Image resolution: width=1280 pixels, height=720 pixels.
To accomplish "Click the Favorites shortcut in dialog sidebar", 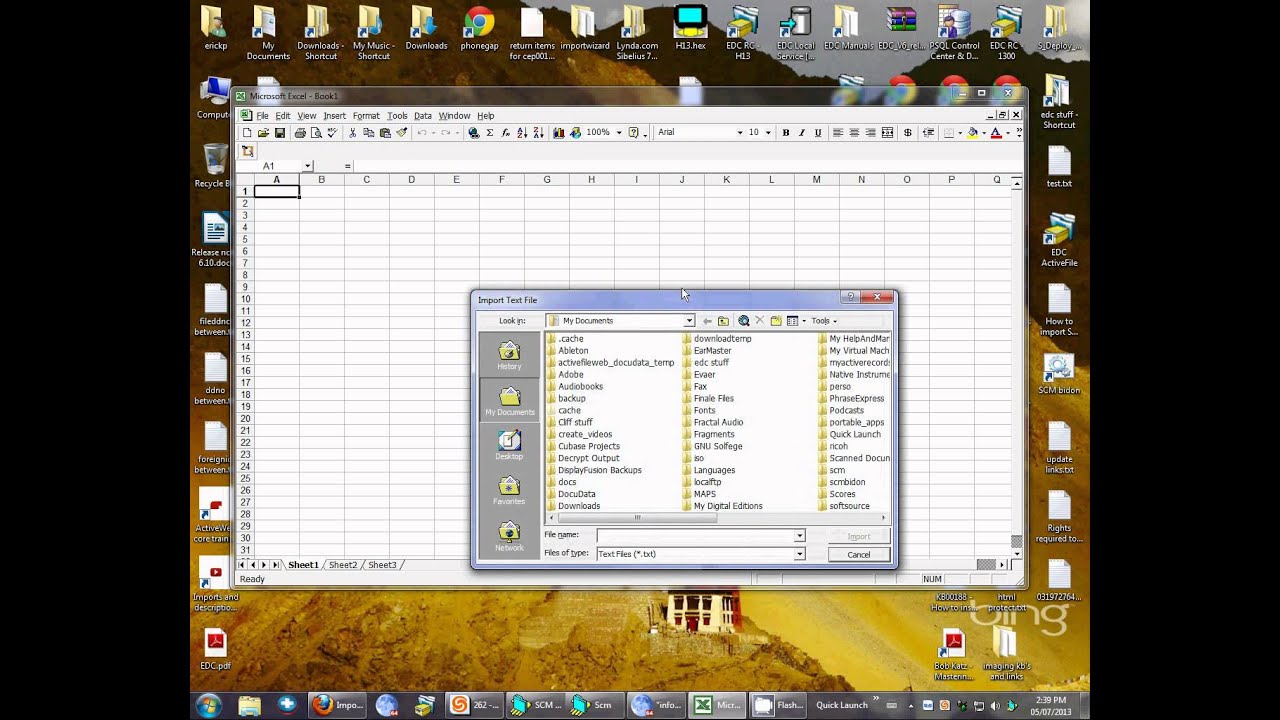I will [509, 491].
